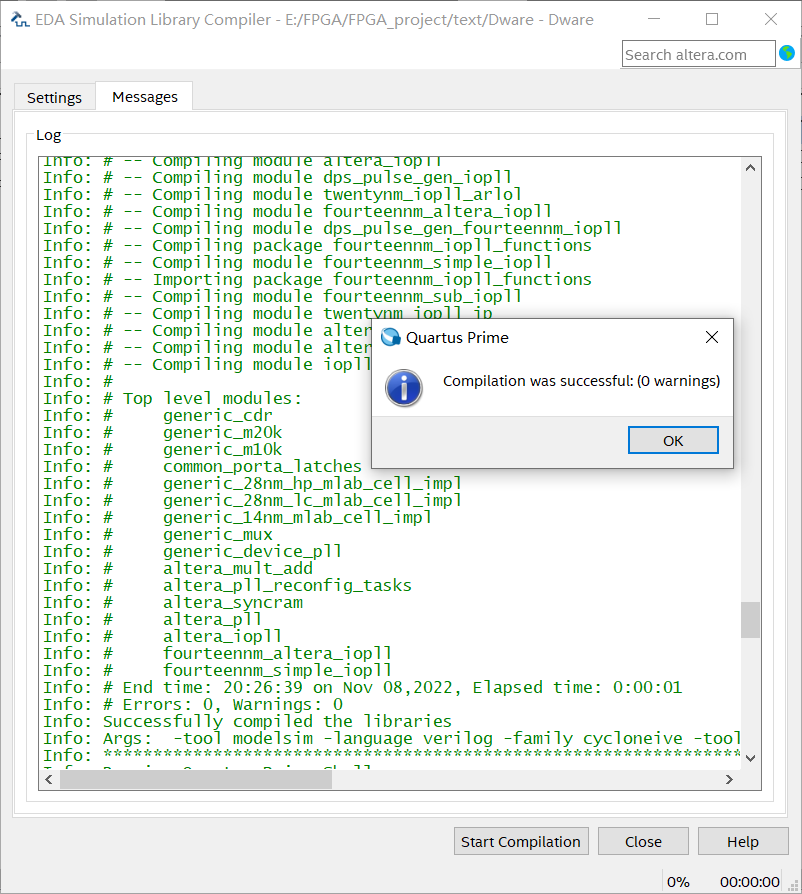This screenshot has width=802, height=894.
Task: Confirm the dialog with the OK button
Action: click(673, 440)
